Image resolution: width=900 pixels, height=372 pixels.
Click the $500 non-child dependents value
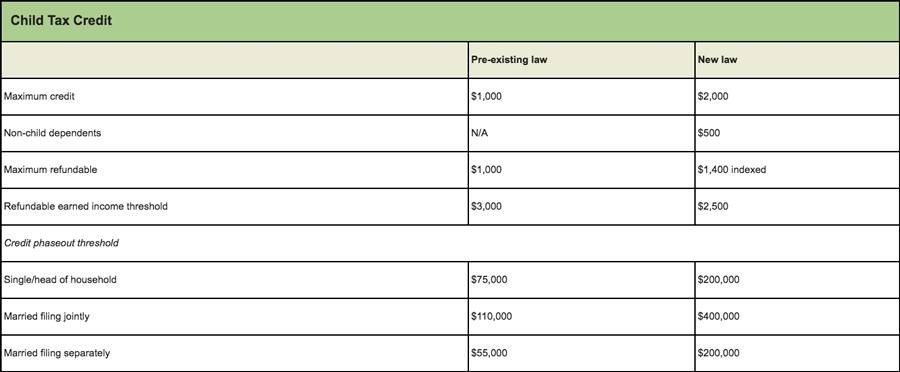click(709, 133)
